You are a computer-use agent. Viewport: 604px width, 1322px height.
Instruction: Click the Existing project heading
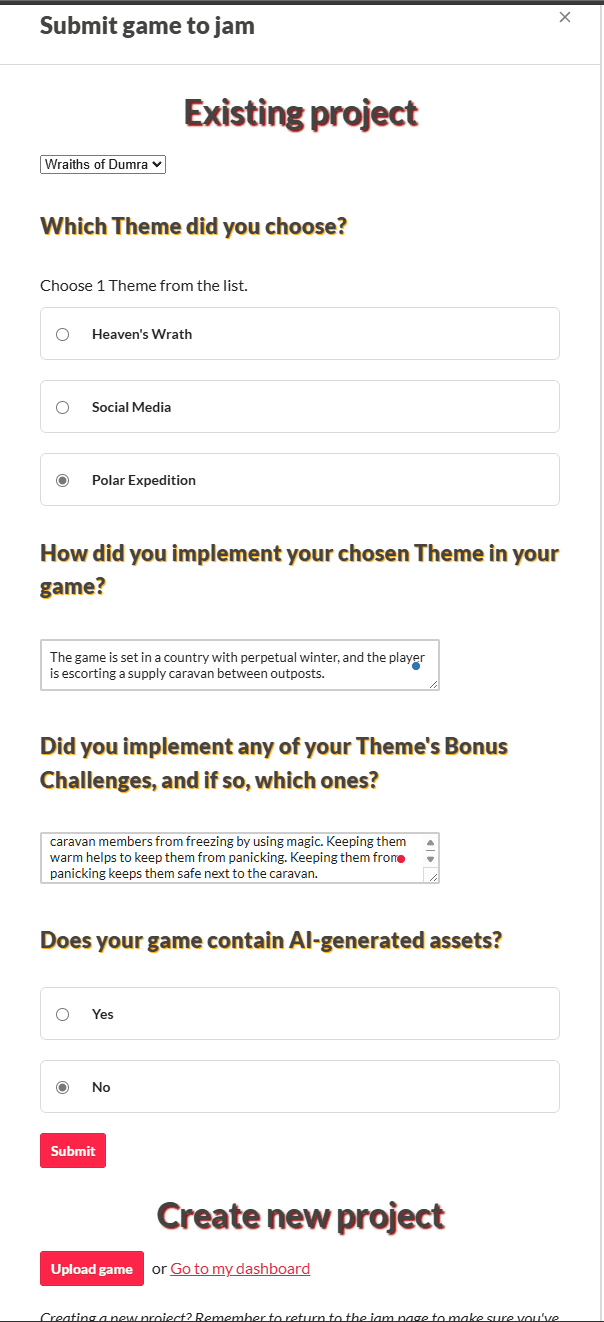pyautogui.click(x=300, y=113)
